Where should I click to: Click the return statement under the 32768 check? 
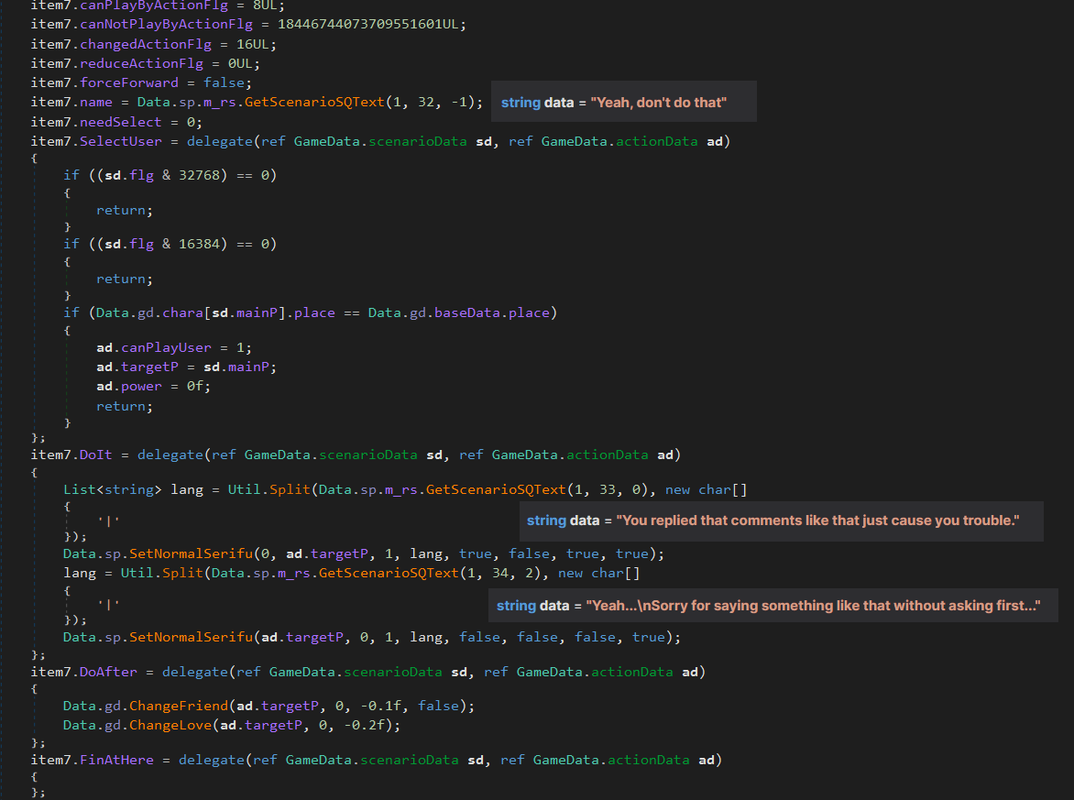[x=125, y=210]
